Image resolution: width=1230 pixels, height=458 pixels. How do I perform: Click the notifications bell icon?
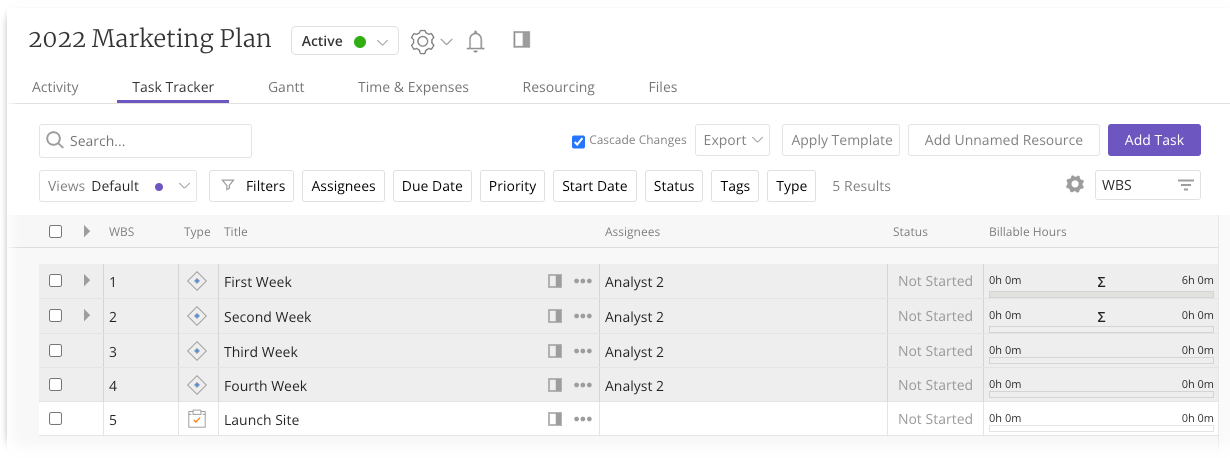[x=476, y=41]
